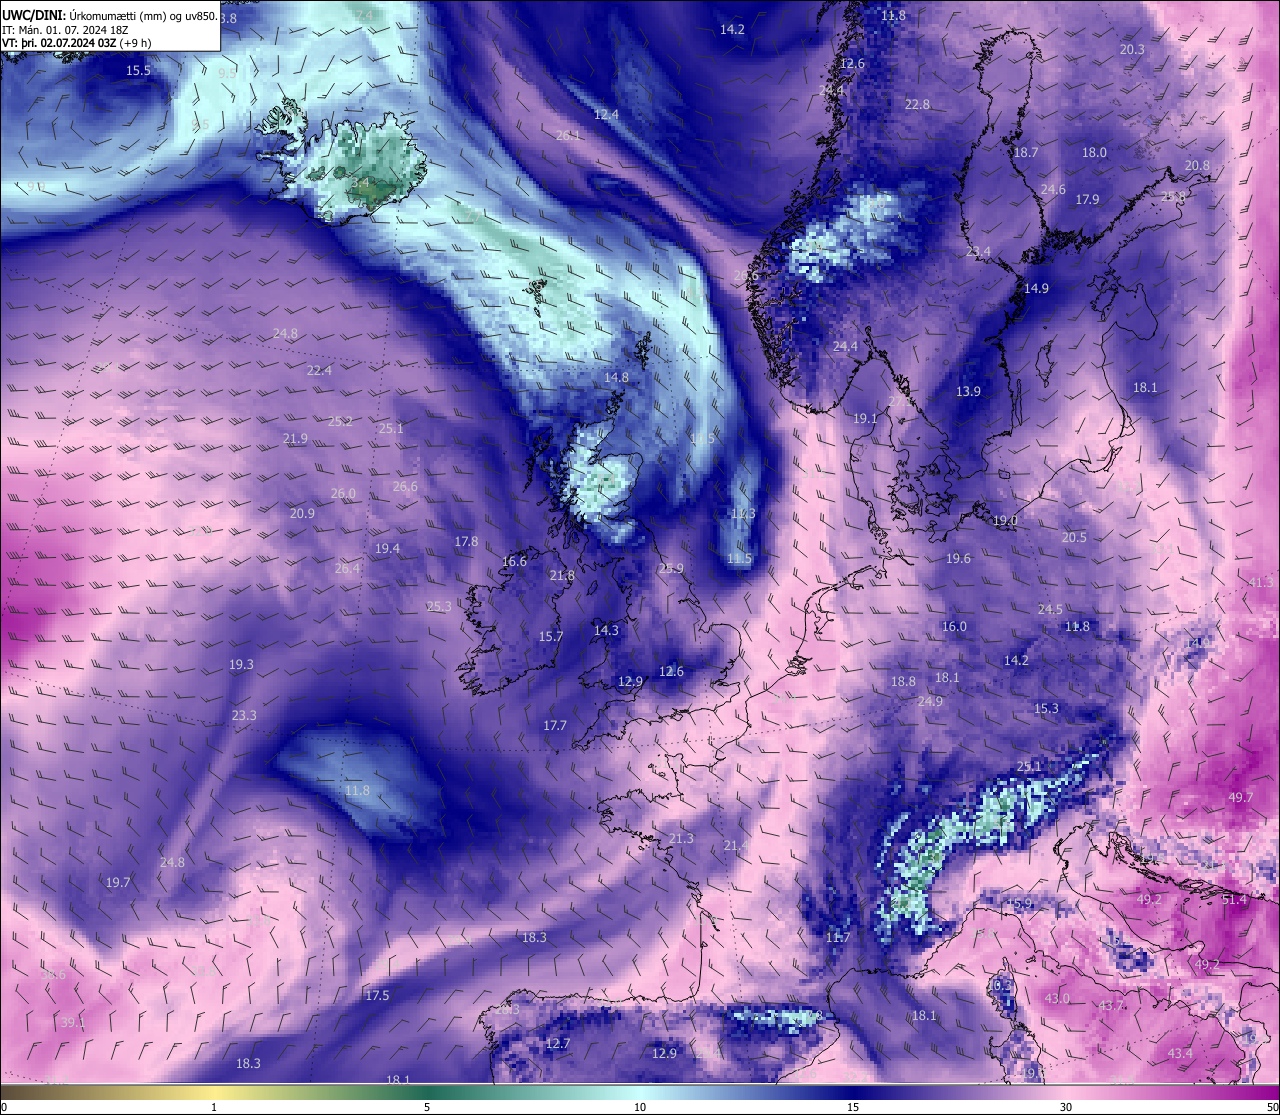Select the 14.3 value over Wales
Viewport: 1280px width, 1115px height.
606,630
